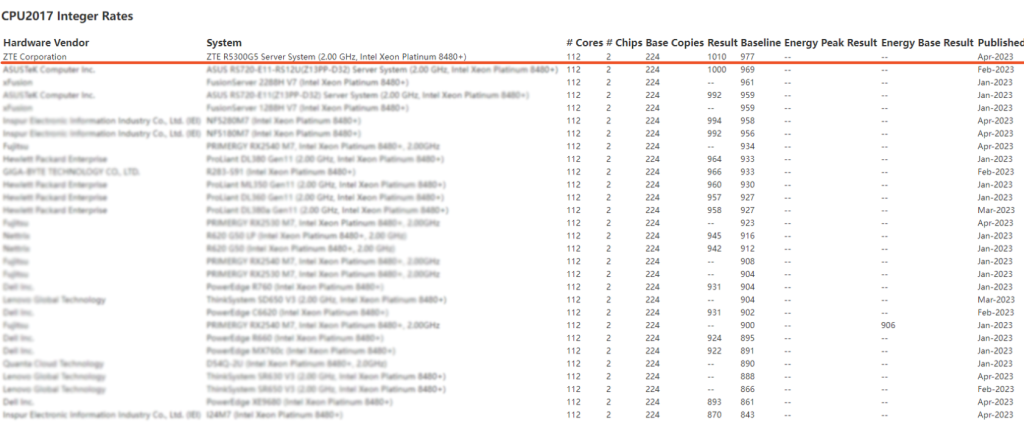Select the Energy Base Result value 906
The width and height of the screenshot is (1024, 434).
point(888,326)
